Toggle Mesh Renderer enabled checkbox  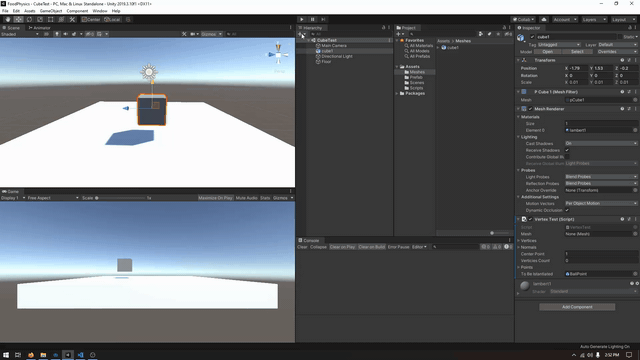click(531, 109)
